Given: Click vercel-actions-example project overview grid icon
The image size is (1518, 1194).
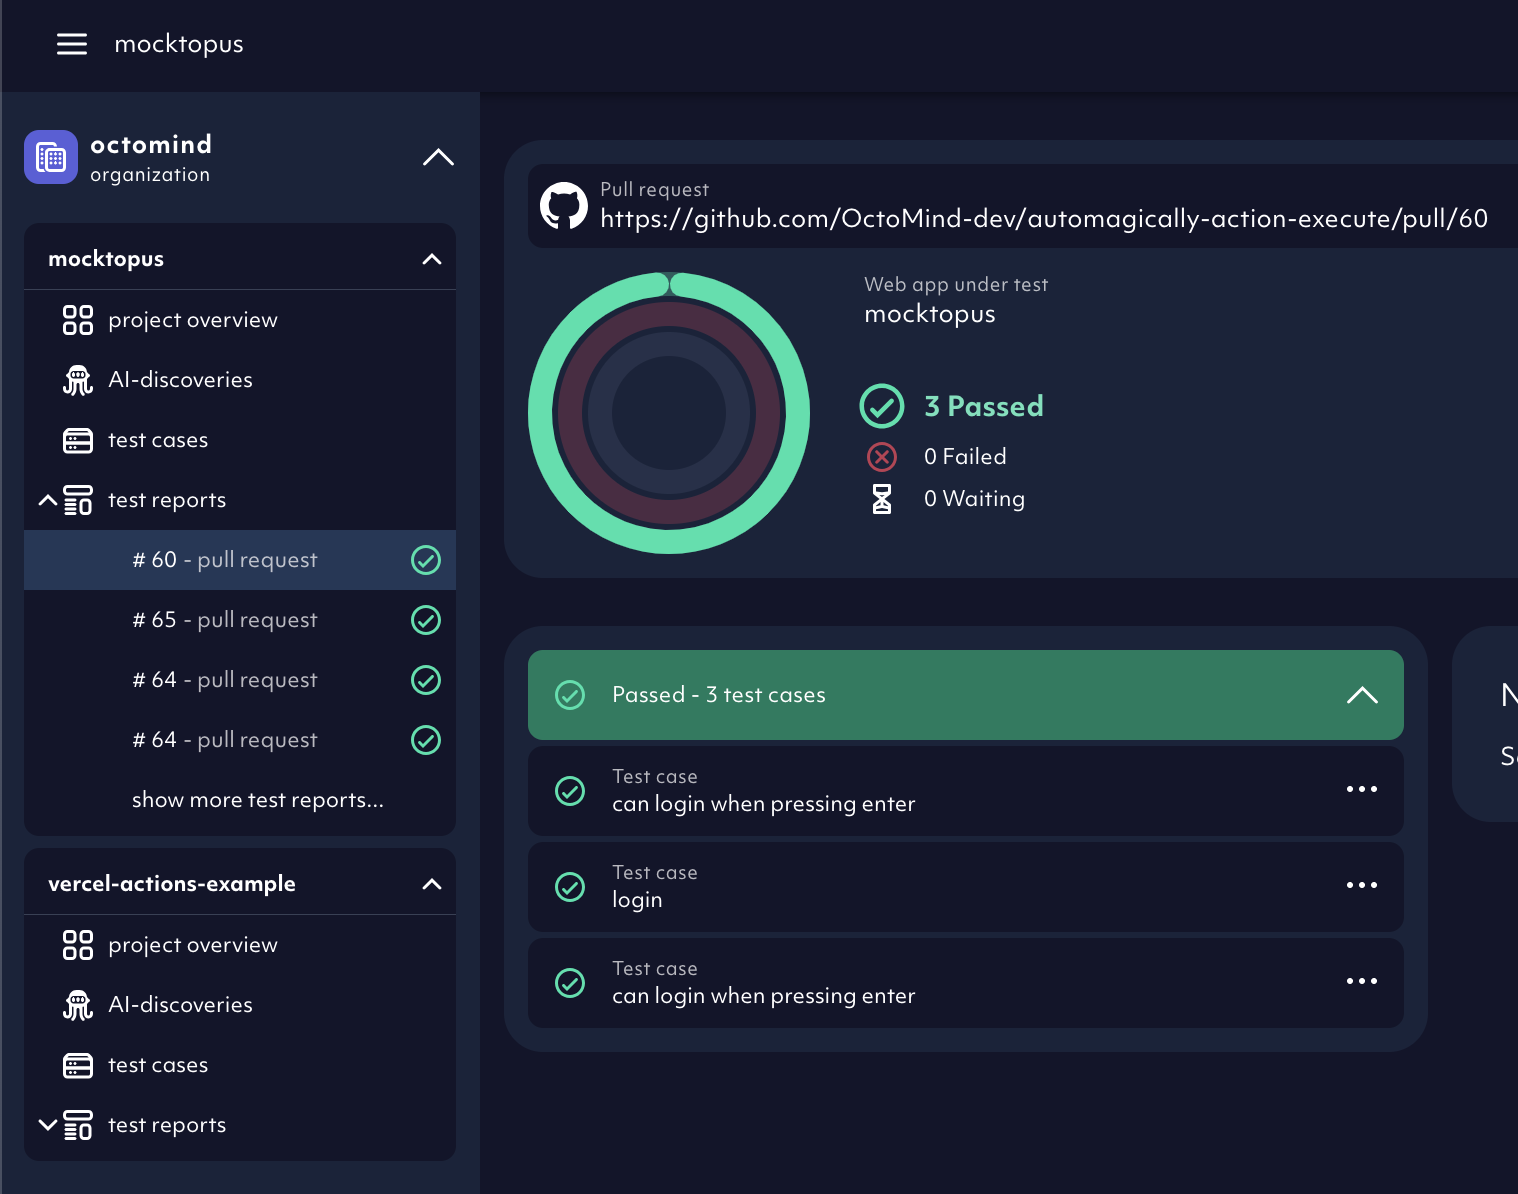Looking at the screenshot, I should (78, 945).
